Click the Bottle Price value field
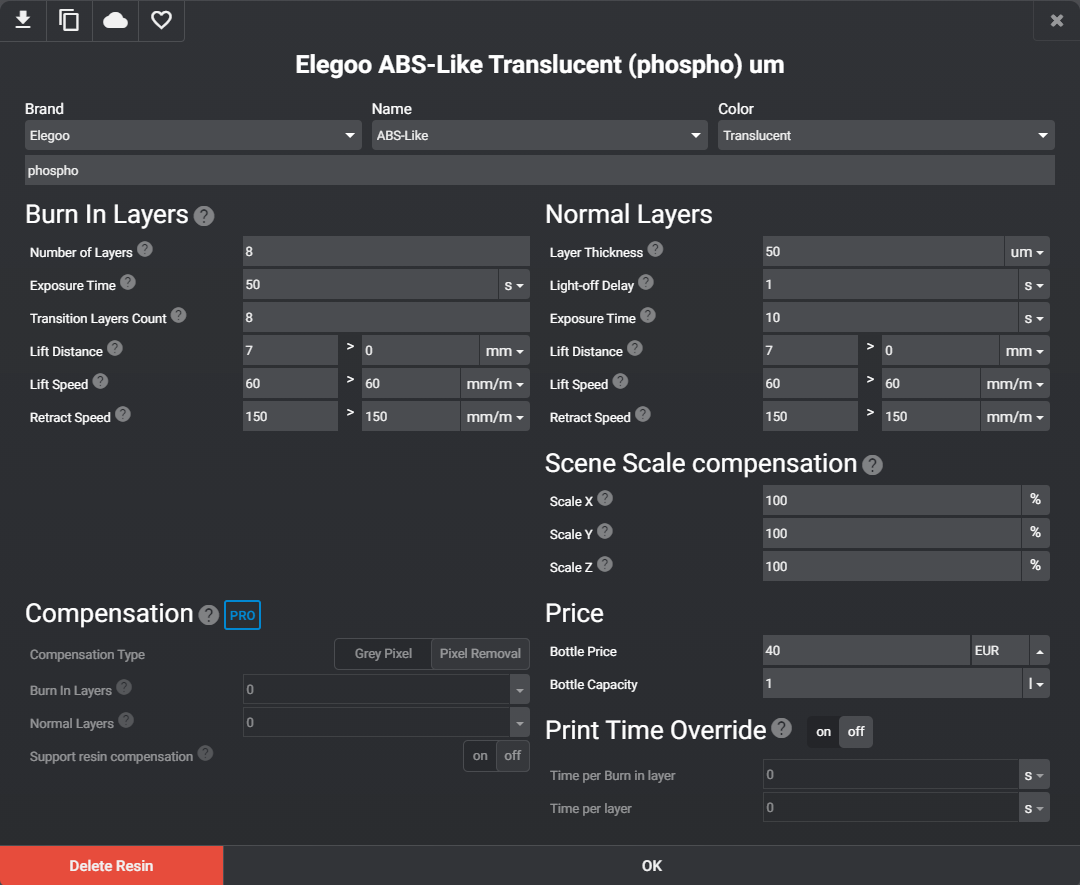The width and height of the screenshot is (1080, 885). [866, 651]
